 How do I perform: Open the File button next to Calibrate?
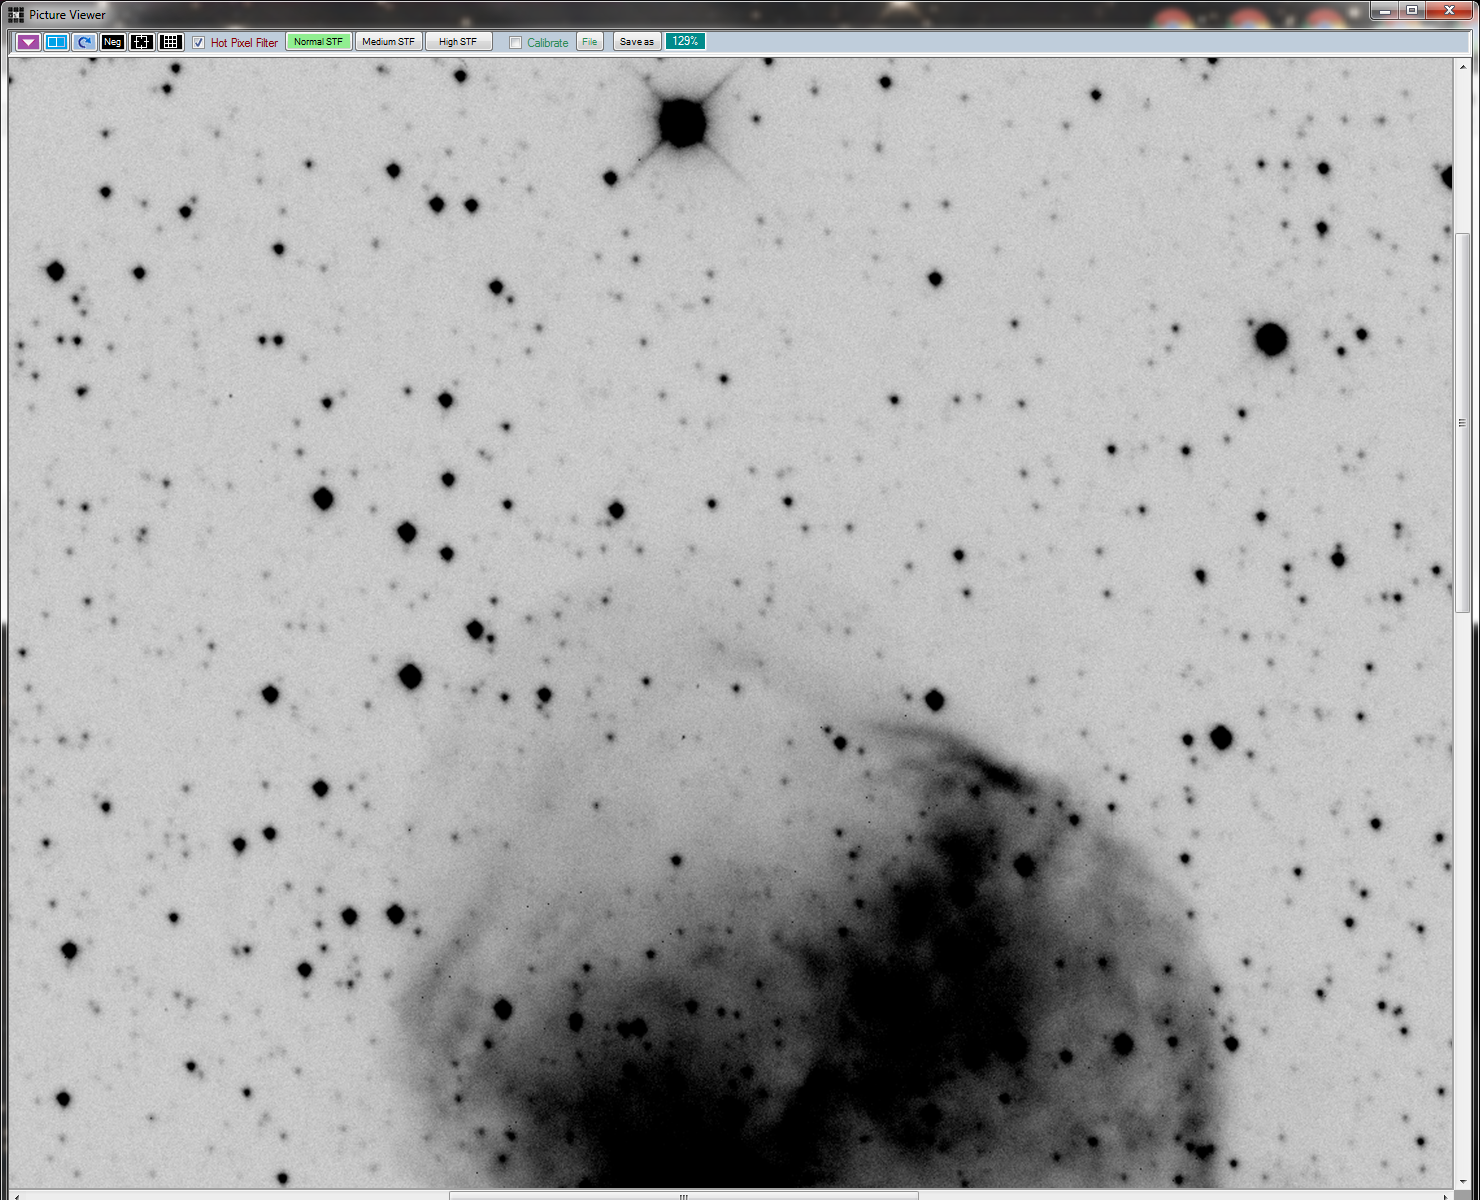[589, 41]
